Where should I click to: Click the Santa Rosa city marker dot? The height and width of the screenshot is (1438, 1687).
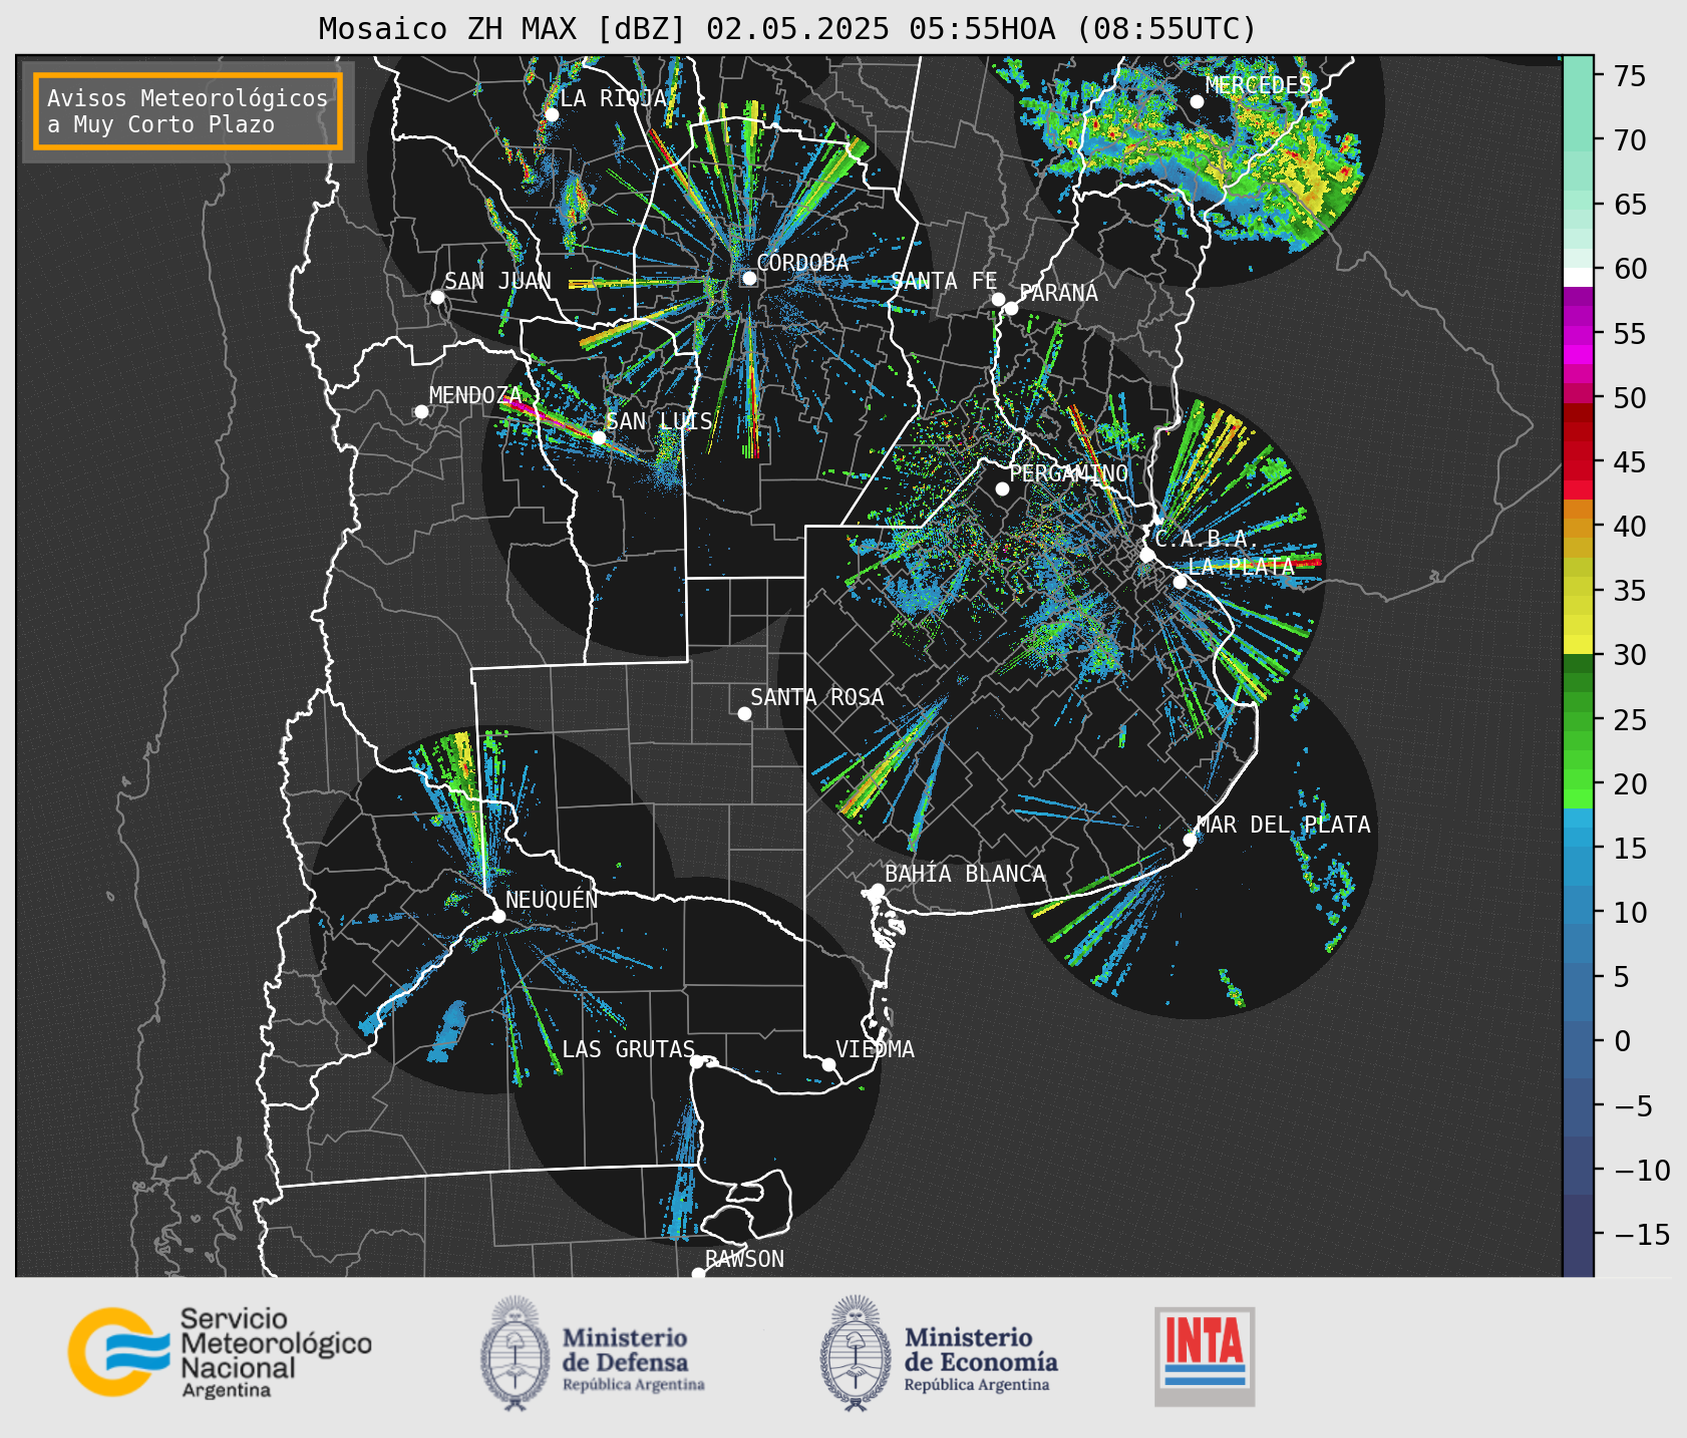click(744, 713)
